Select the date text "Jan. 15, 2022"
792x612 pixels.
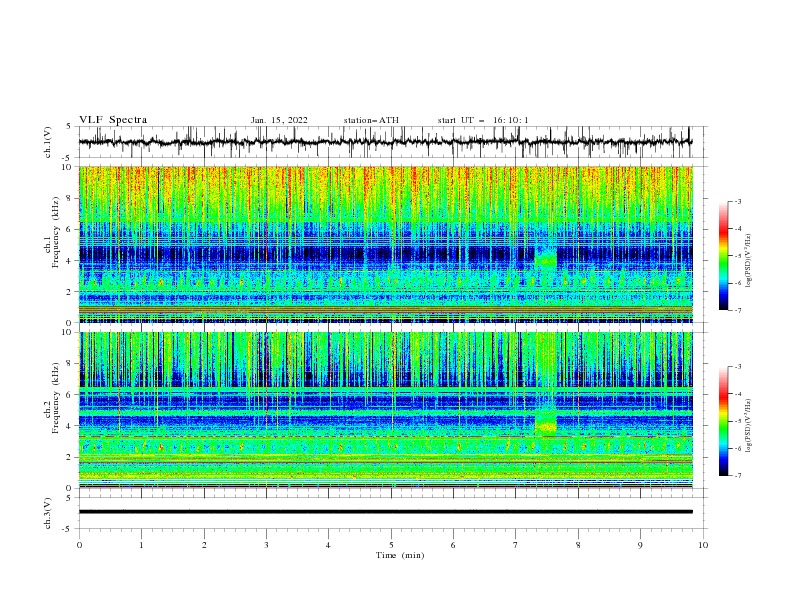click(x=279, y=120)
